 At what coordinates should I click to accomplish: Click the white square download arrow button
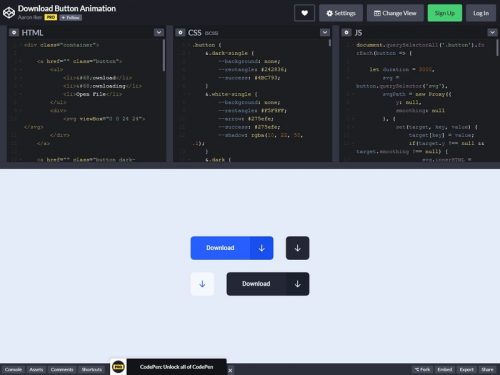(x=202, y=284)
